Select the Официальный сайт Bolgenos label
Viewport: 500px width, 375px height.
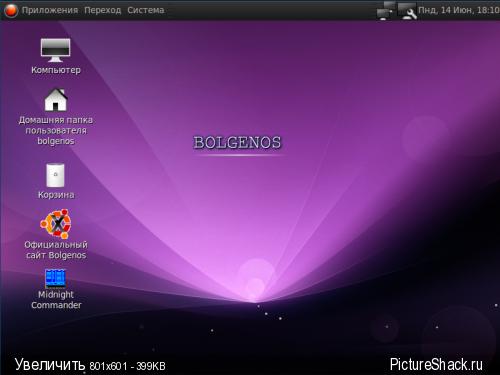point(56,250)
